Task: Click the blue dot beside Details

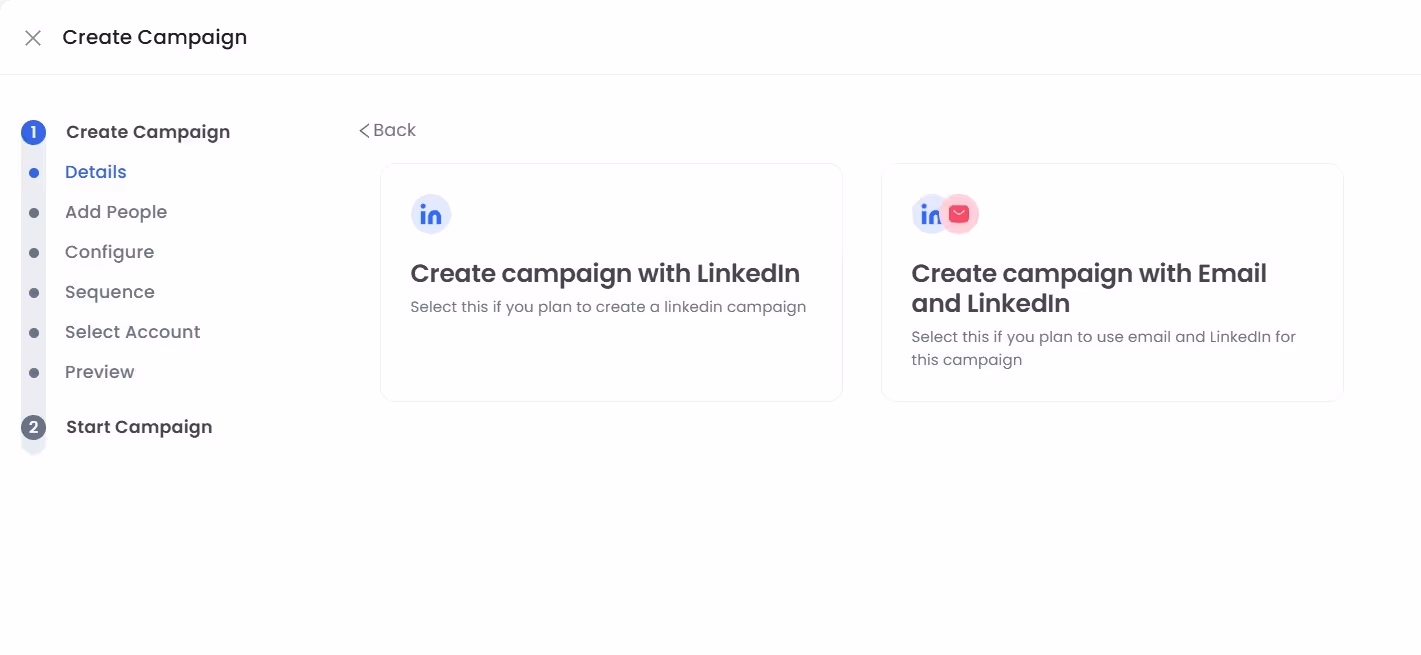Action: tap(33, 172)
